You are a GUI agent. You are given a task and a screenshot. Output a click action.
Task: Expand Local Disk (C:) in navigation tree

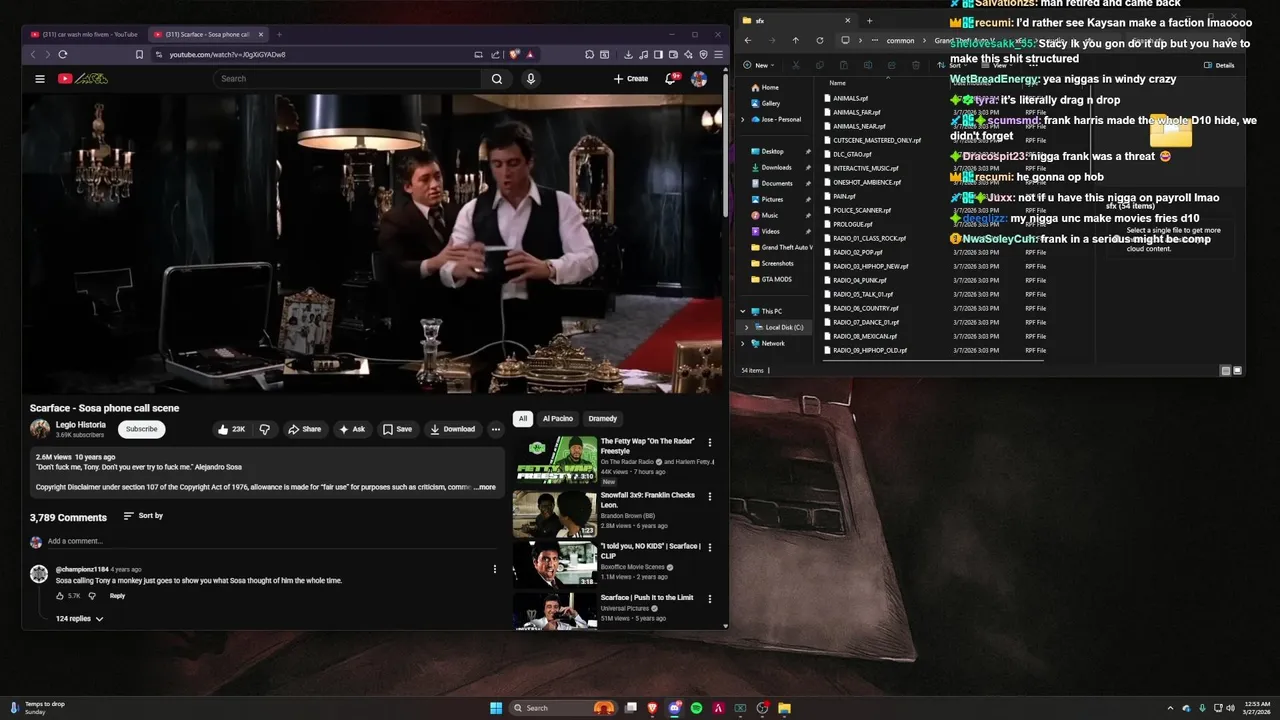tap(746, 327)
